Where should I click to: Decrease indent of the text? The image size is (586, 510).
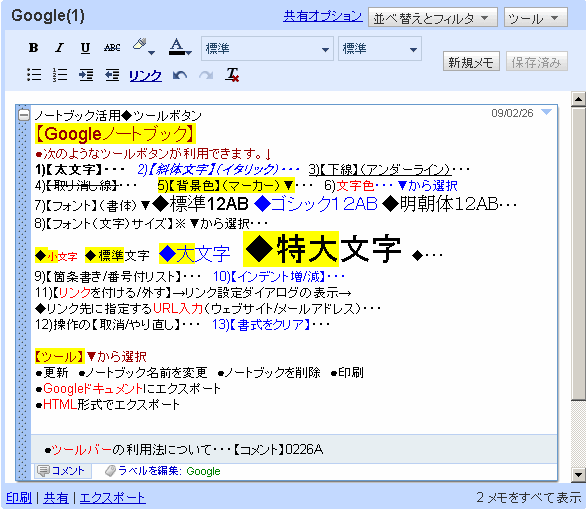point(112,75)
